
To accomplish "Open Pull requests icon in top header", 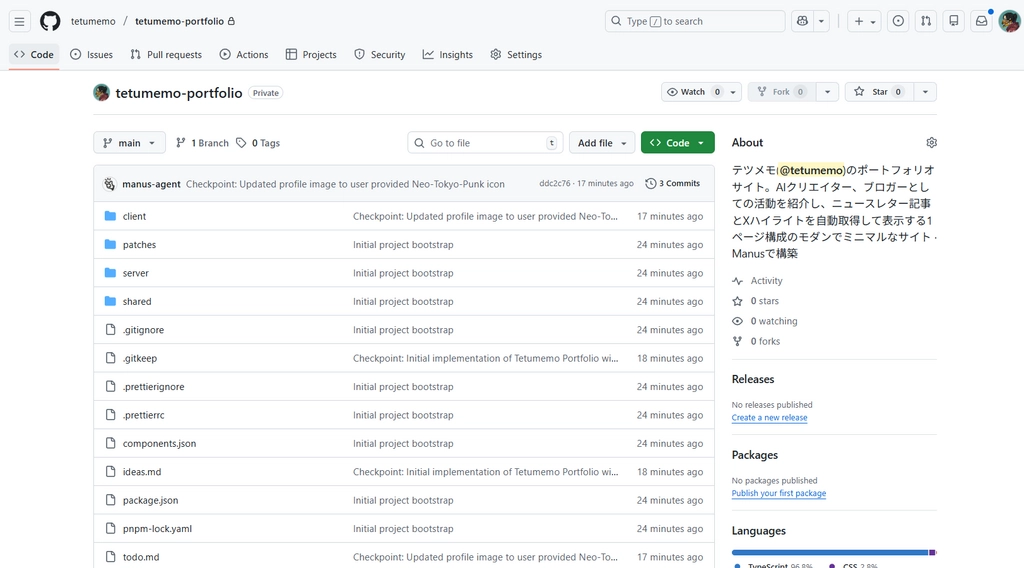I will pyautogui.click(x=926, y=22).
